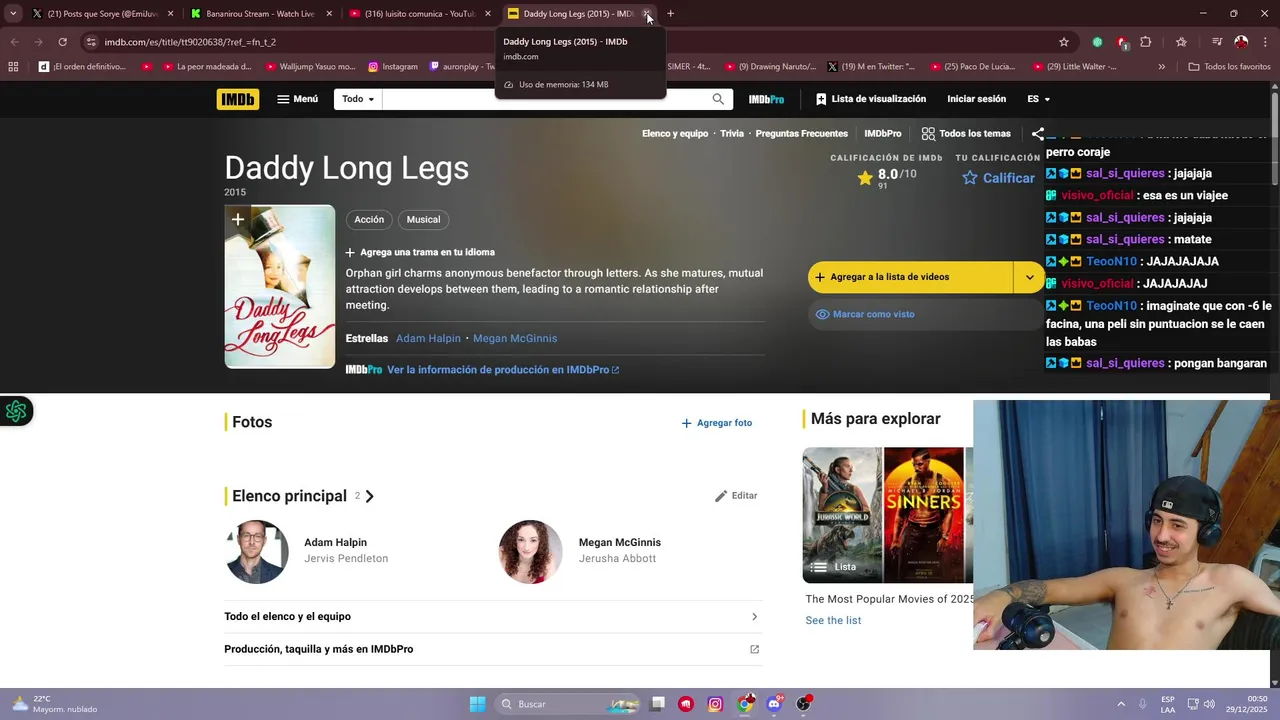Expand Todo el elenco y el equipo row
This screenshot has width=1280, height=720.
click(491, 617)
